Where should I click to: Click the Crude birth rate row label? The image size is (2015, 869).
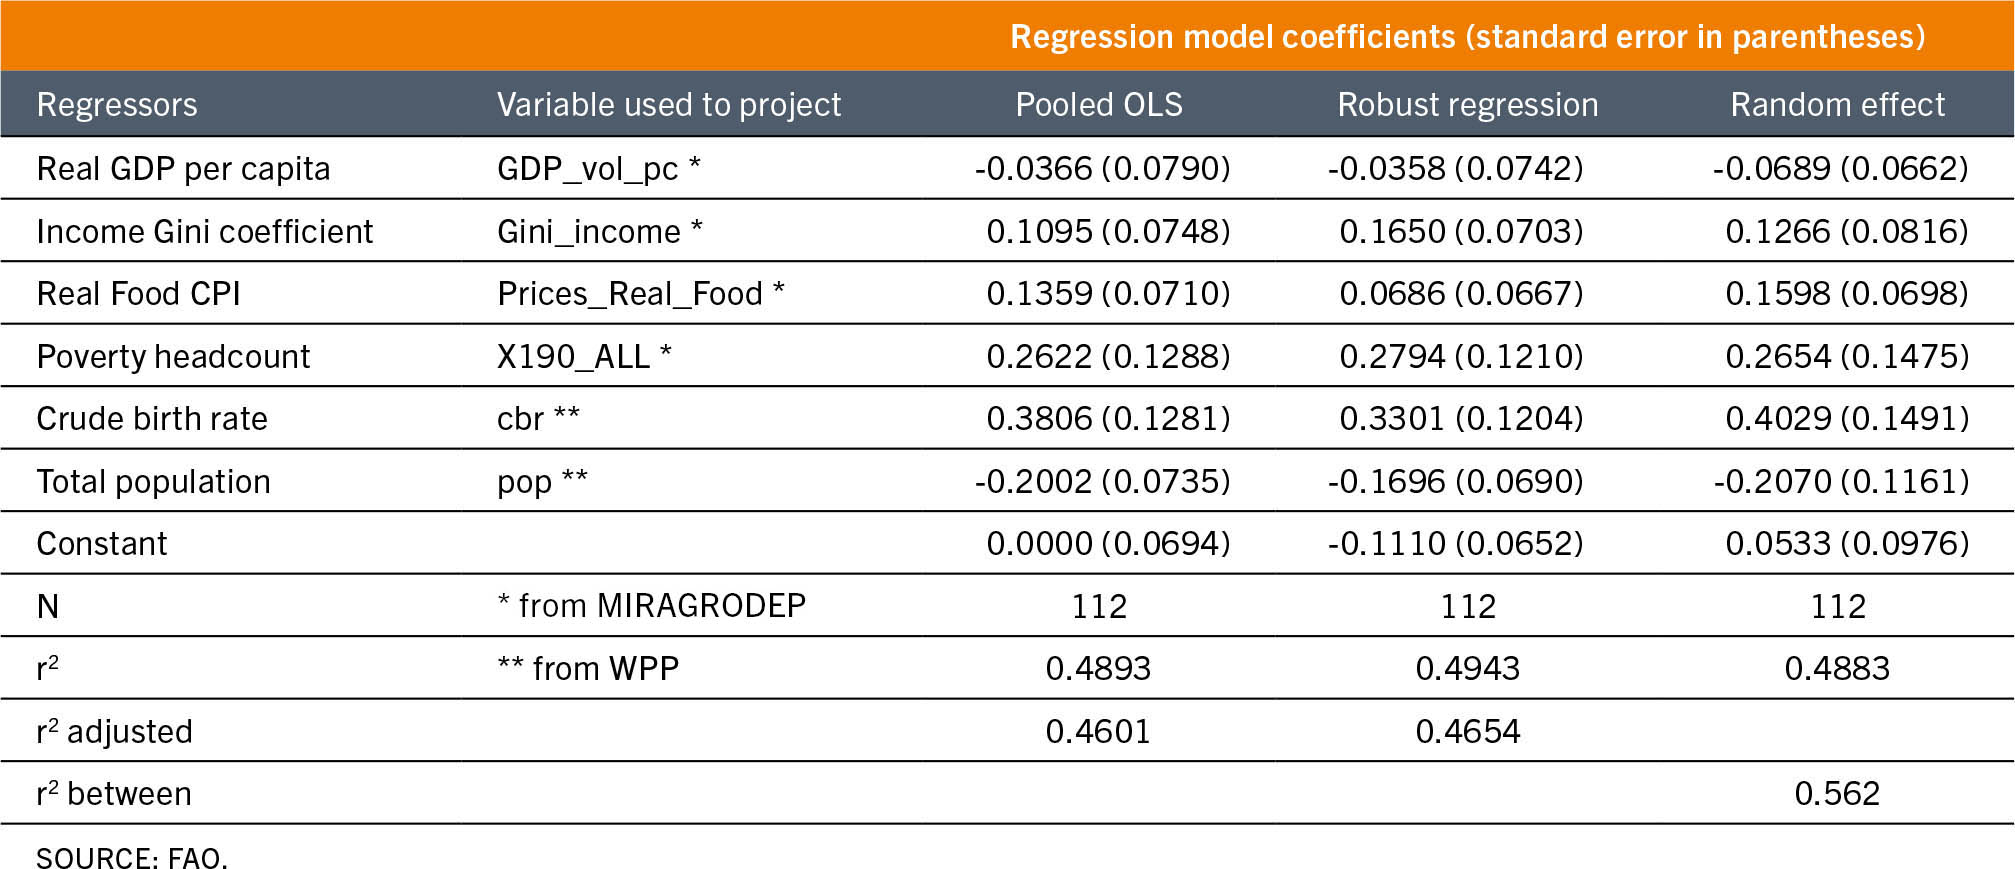[x=152, y=418]
